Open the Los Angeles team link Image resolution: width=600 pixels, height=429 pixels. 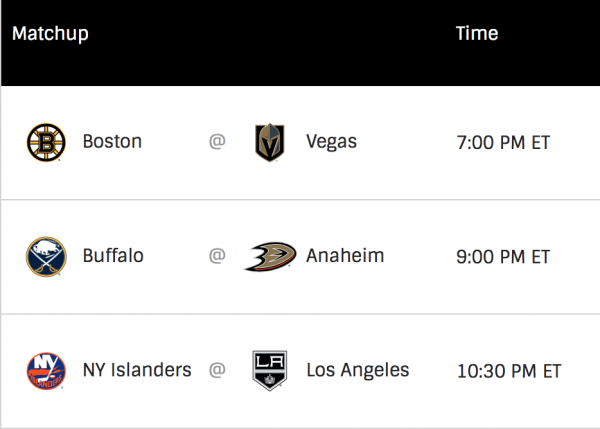359,371
